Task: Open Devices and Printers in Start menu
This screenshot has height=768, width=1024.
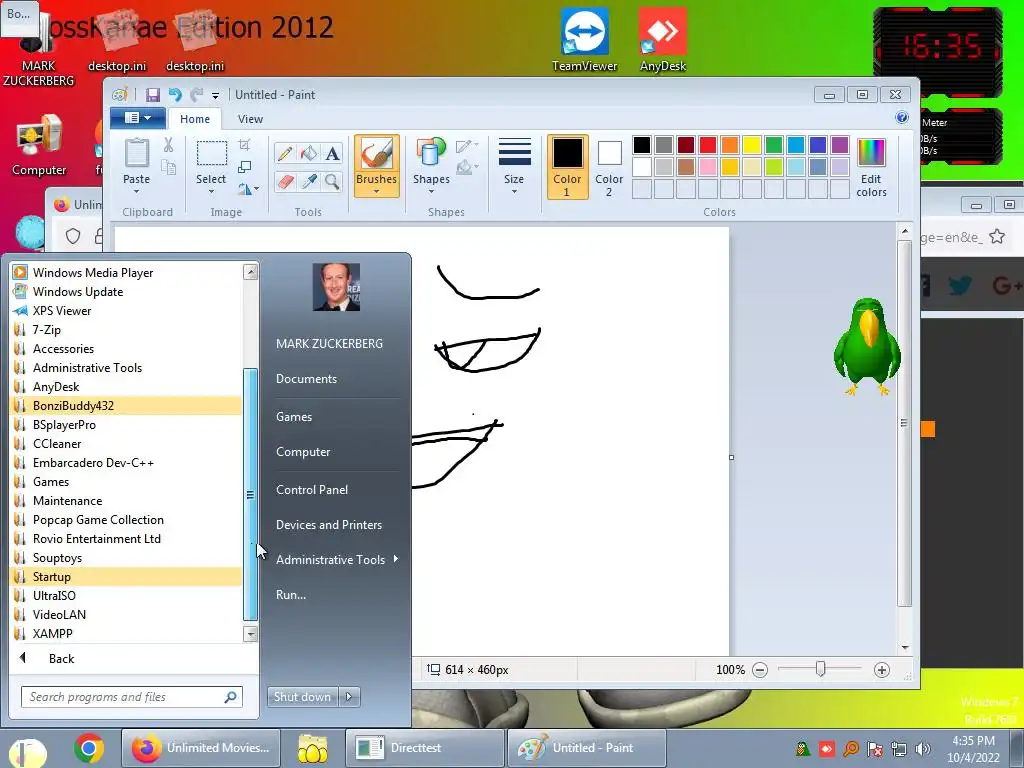Action: tap(328, 525)
